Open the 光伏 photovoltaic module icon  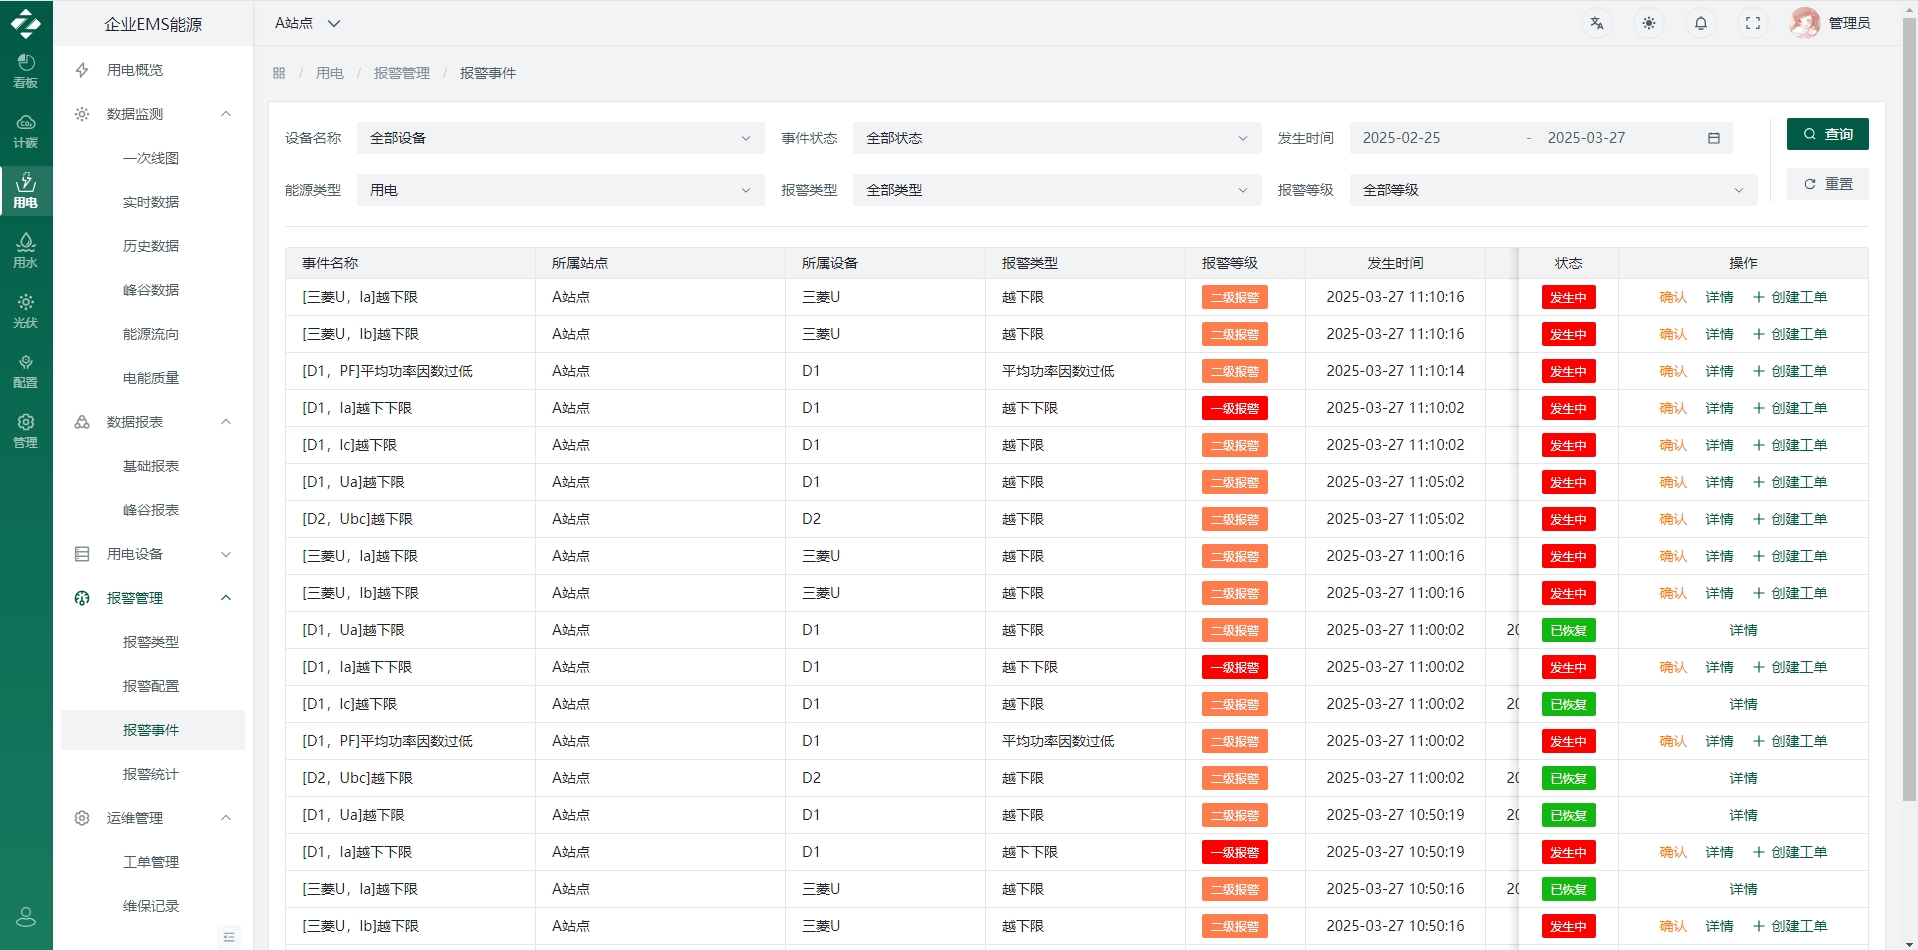pyautogui.click(x=26, y=311)
